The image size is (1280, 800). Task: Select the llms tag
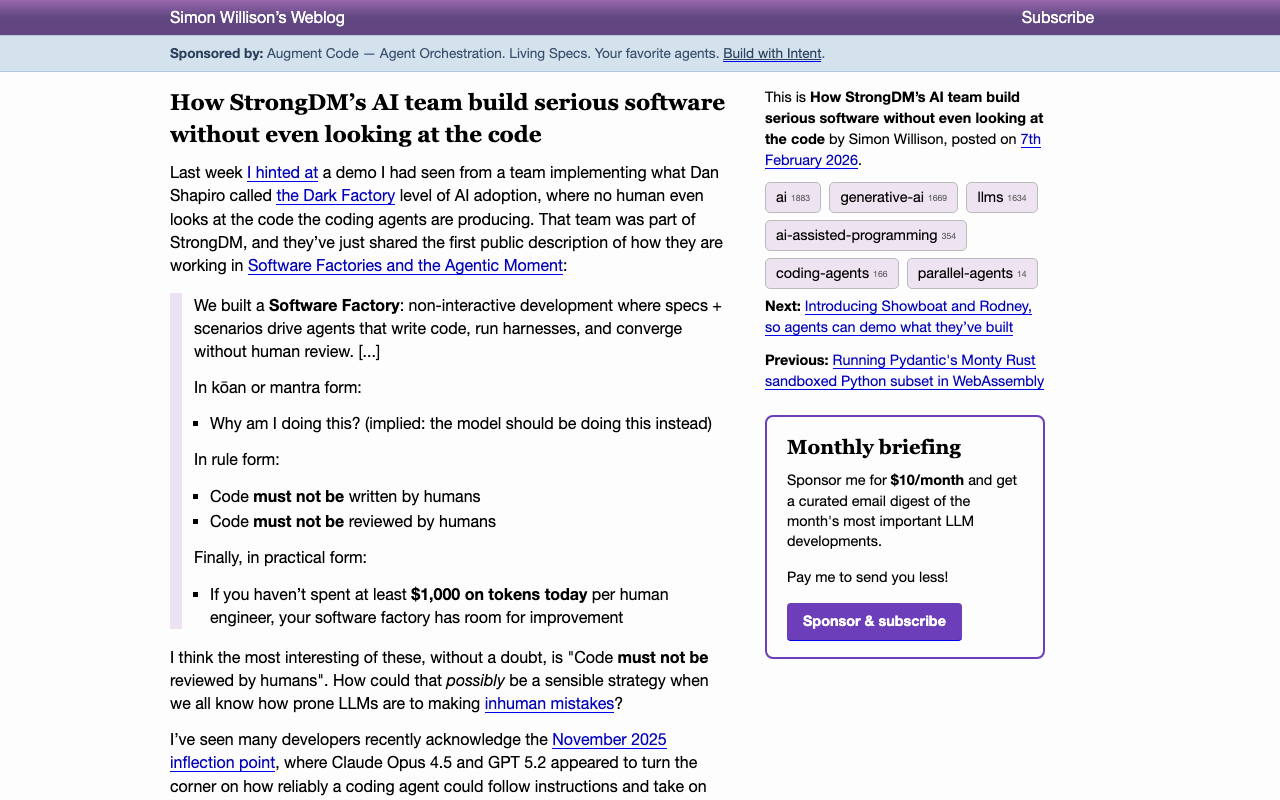pyautogui.click(x=1001, y=197)
